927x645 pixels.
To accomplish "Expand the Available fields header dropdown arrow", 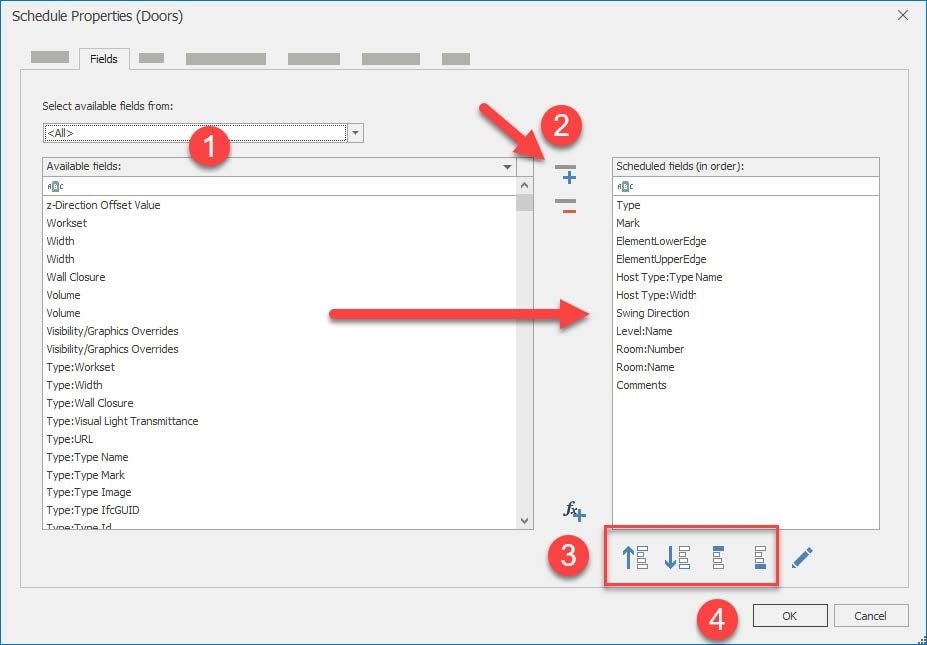I will (x=507, y=167).
